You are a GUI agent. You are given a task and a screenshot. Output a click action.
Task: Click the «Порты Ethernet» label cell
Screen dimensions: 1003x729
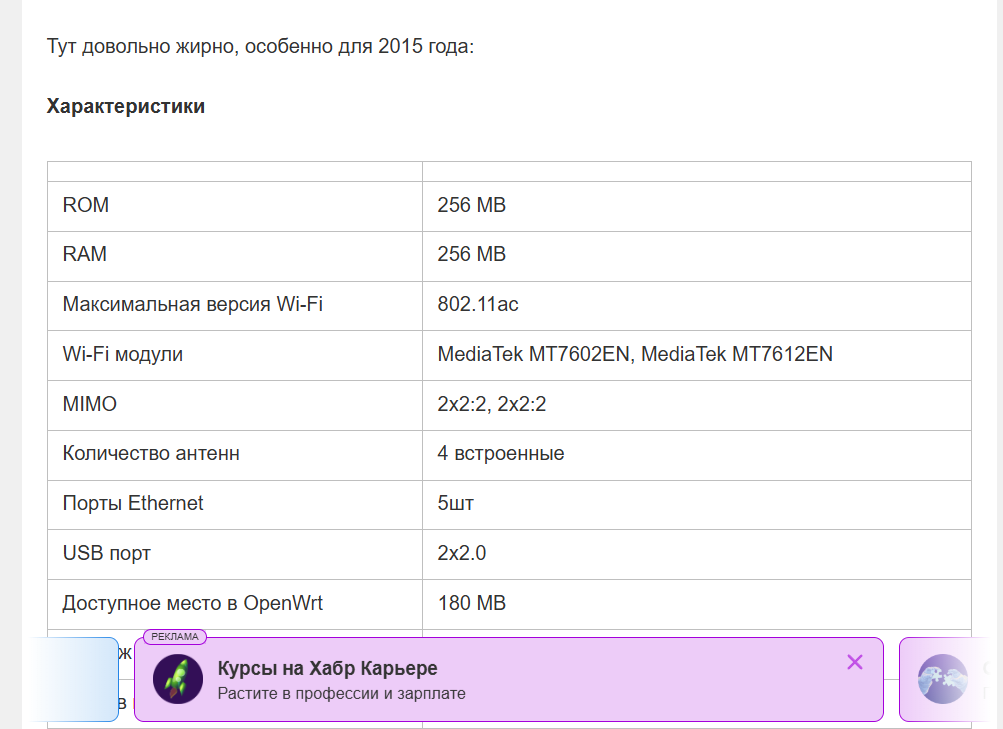tap(133, 503)
